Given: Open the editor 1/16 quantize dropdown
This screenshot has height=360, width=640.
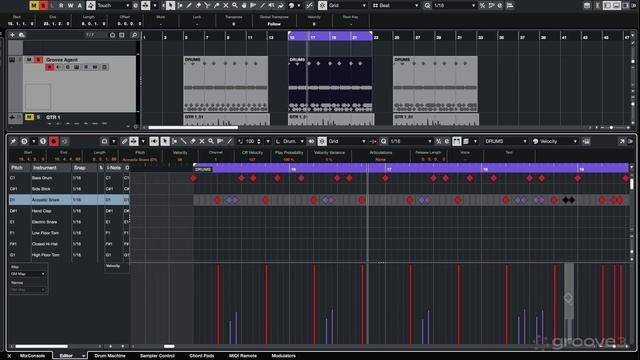Looking at the screenshot, I should (x=410, y=141).
